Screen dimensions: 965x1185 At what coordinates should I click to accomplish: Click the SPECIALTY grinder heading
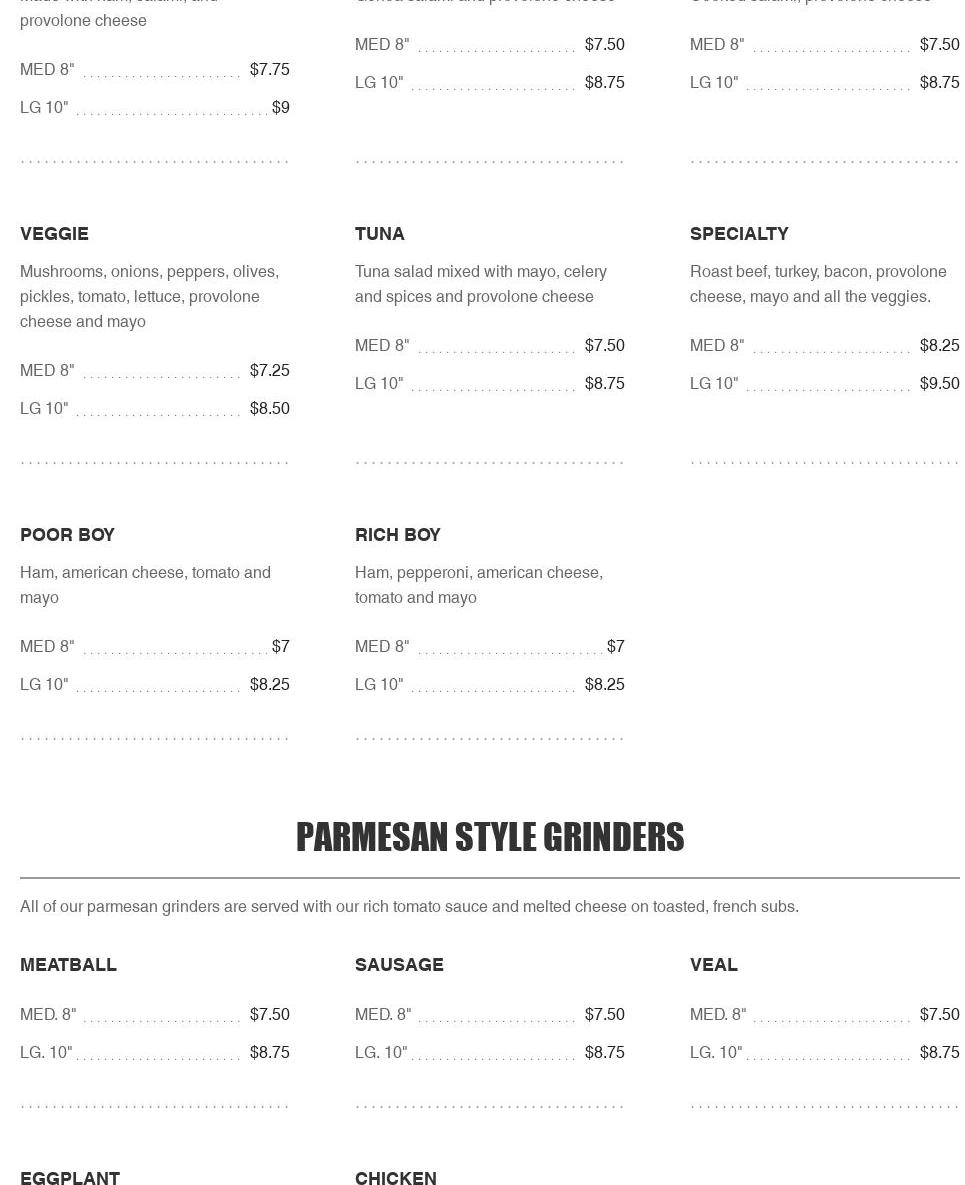pyautogui.click(x=739, y=233)
